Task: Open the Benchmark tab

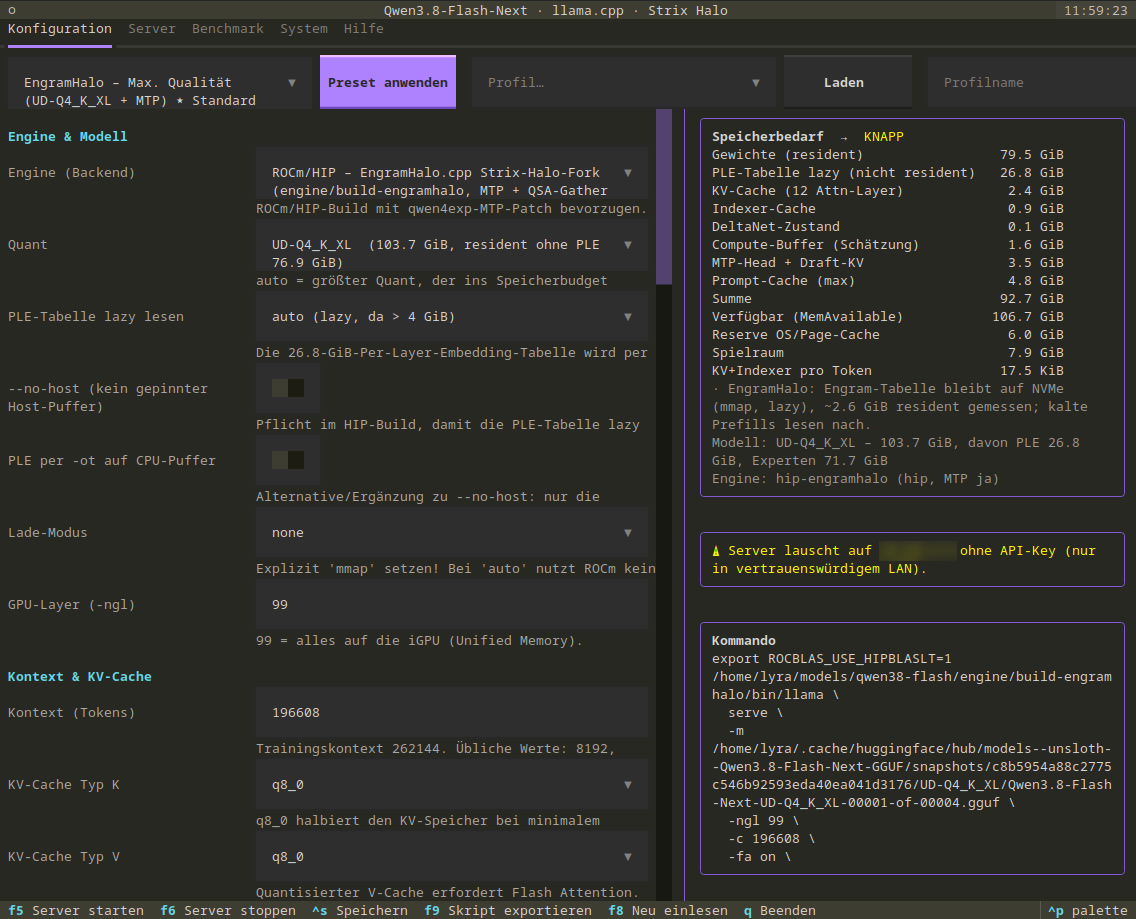Action: [227, 29]
